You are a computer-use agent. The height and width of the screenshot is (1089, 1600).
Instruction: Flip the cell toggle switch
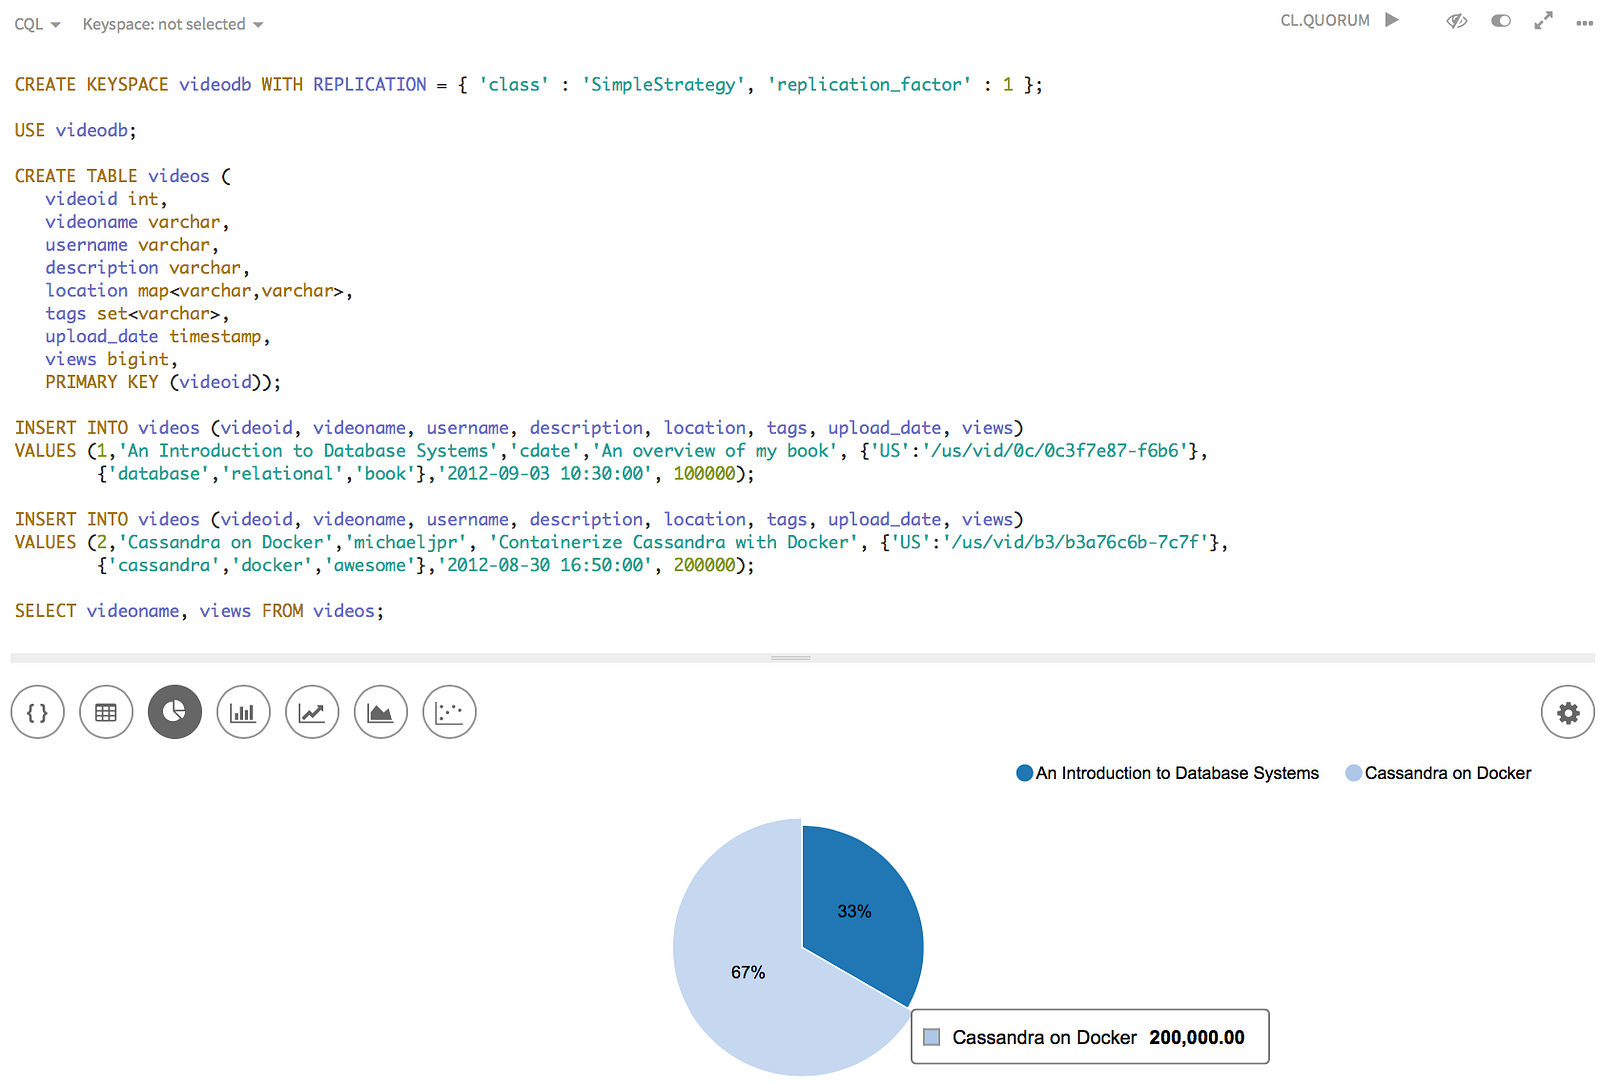click(x=1501, y=21)
